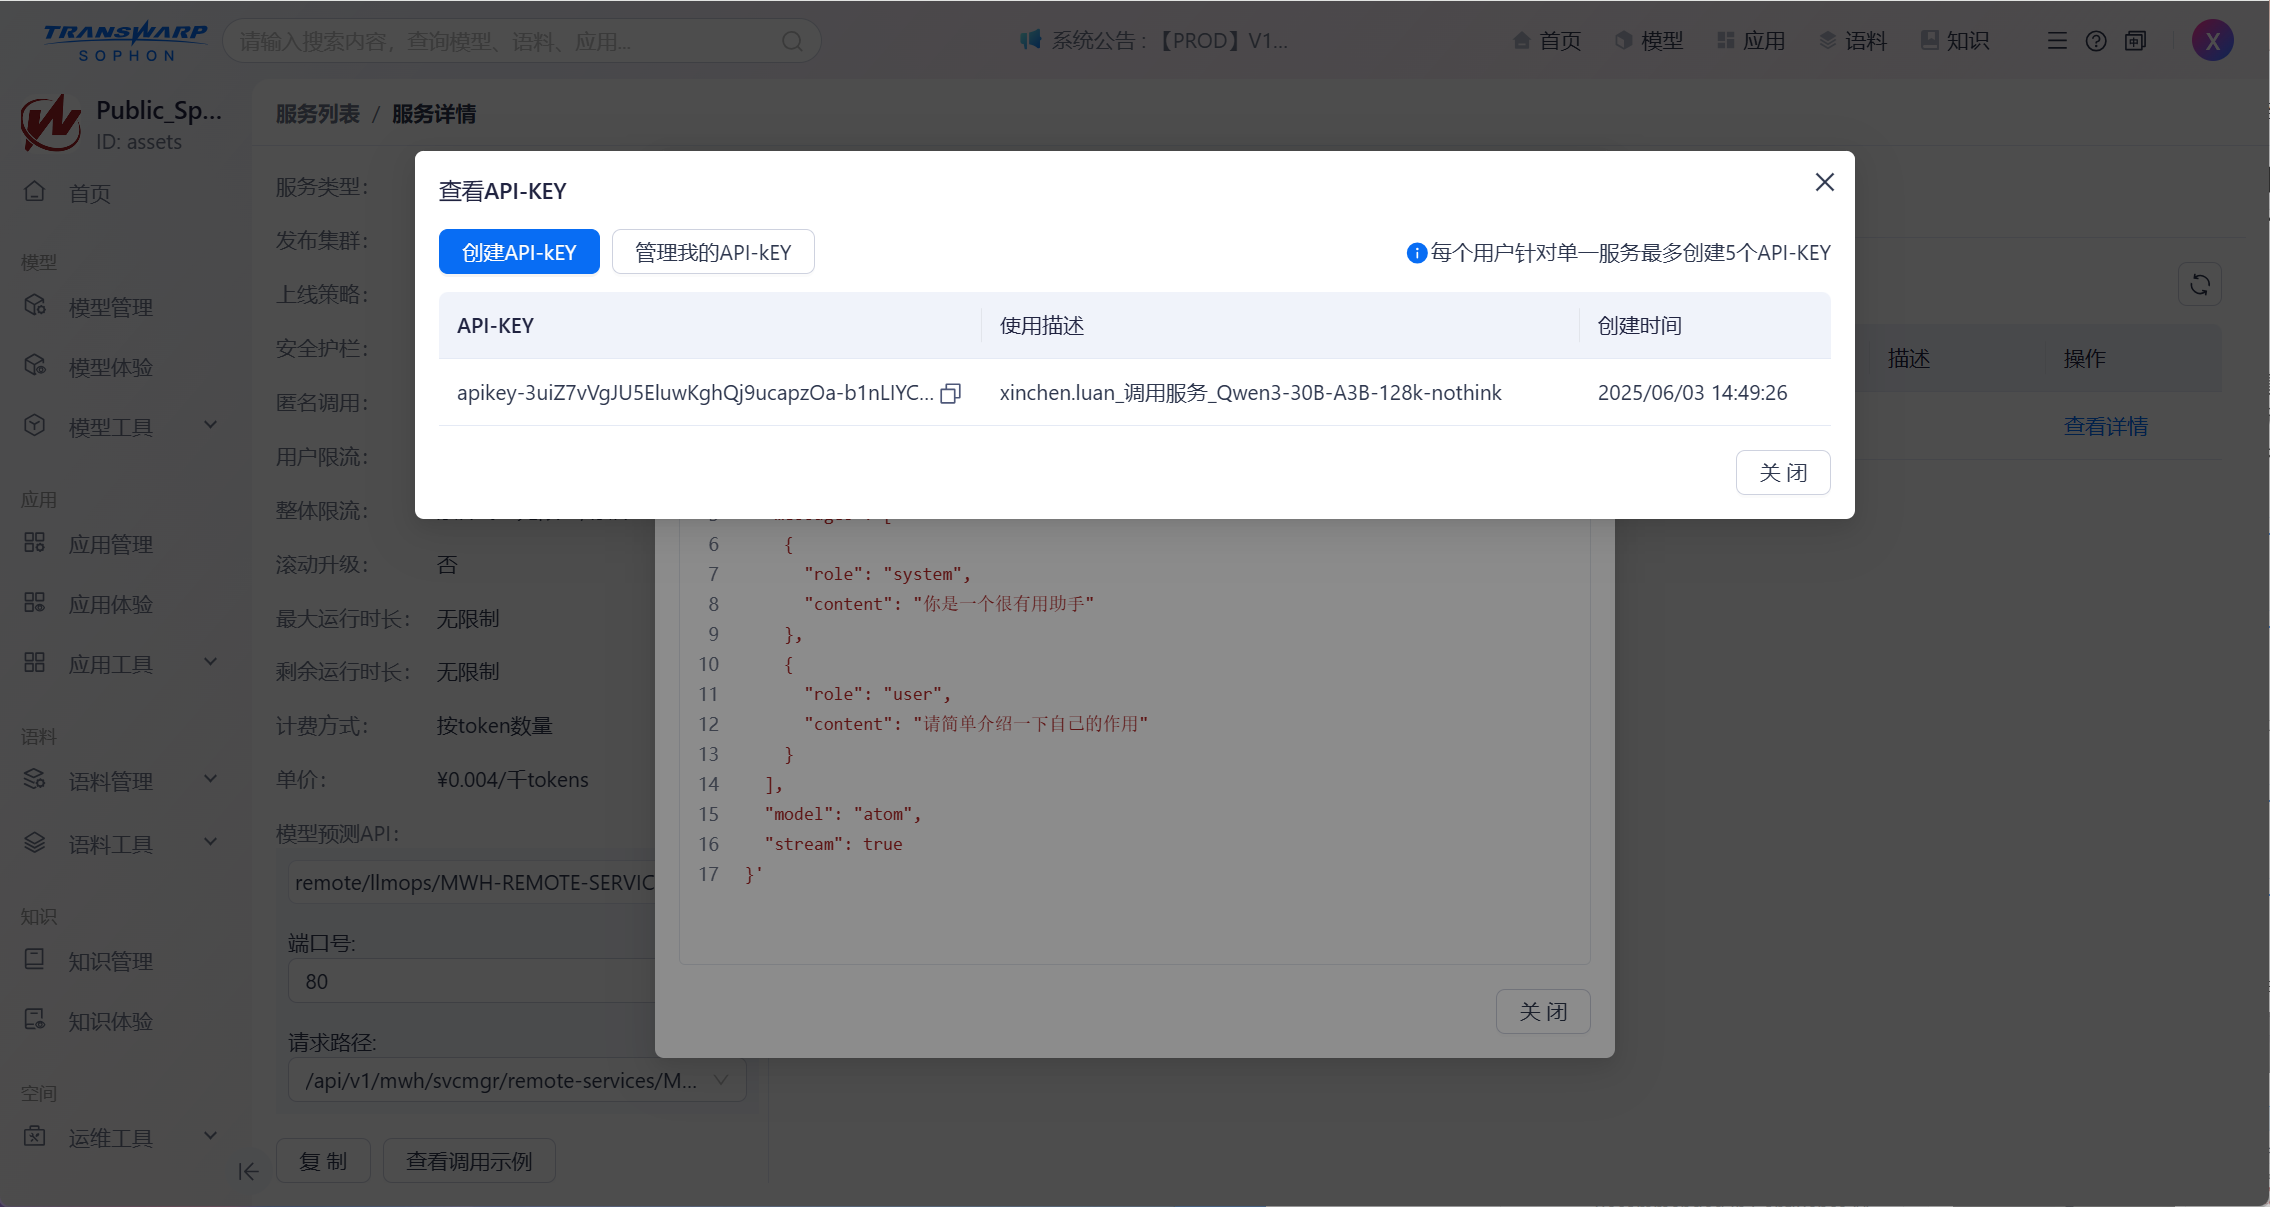Click 应用管理 sidebar icon
The height and width of the screenshot is (1207, 2270).
pyautogui.click(x=35, y=542)
